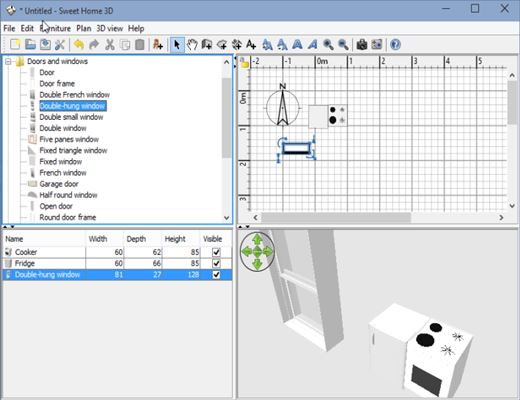Image resolution: width=520 pixels, height=400 pixels.
Task: Activate the Pan hand tool
Action: click(x=192, y=44)
